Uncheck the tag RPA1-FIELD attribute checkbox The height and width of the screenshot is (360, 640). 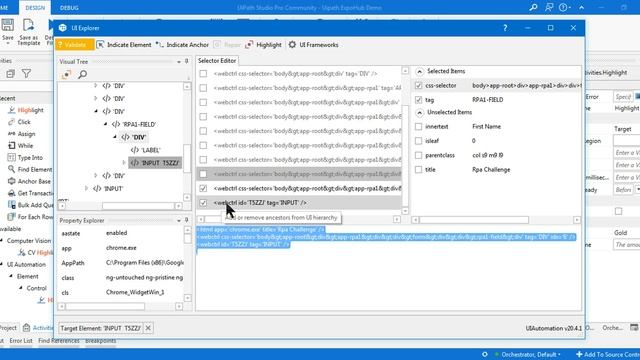point(418,100)
